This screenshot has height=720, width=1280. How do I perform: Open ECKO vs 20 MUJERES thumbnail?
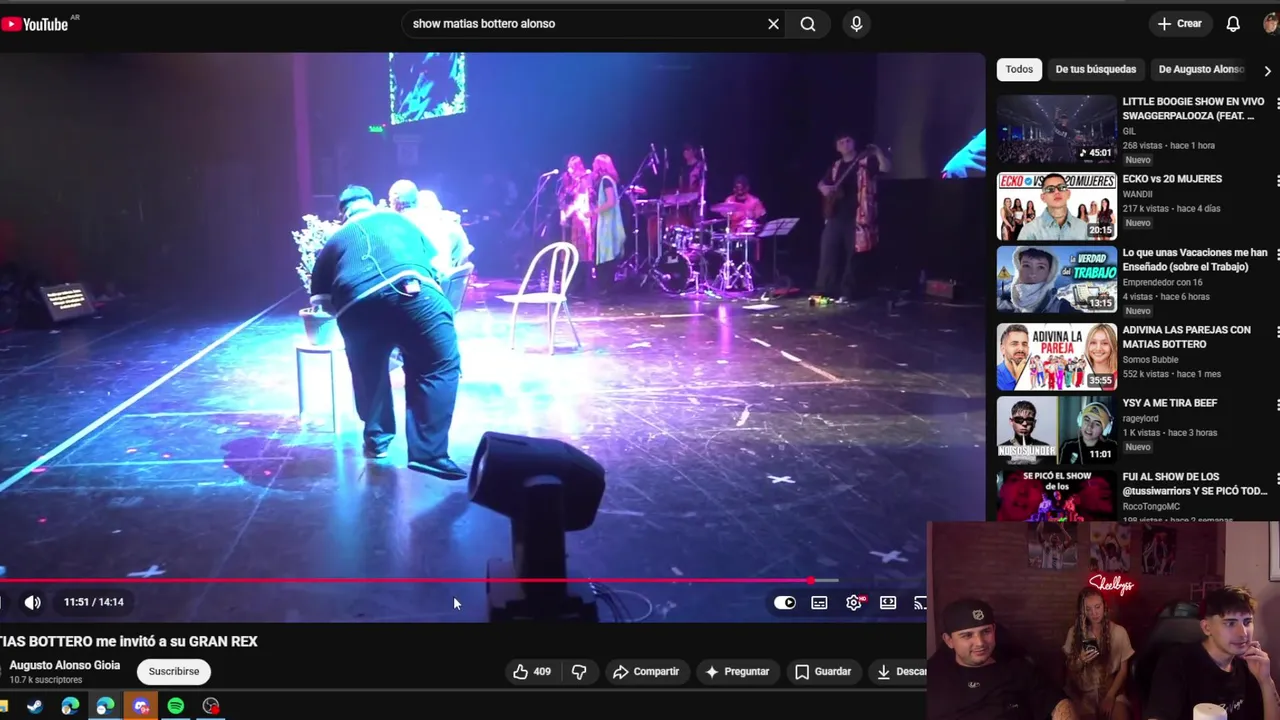[x=1056, y=206]
